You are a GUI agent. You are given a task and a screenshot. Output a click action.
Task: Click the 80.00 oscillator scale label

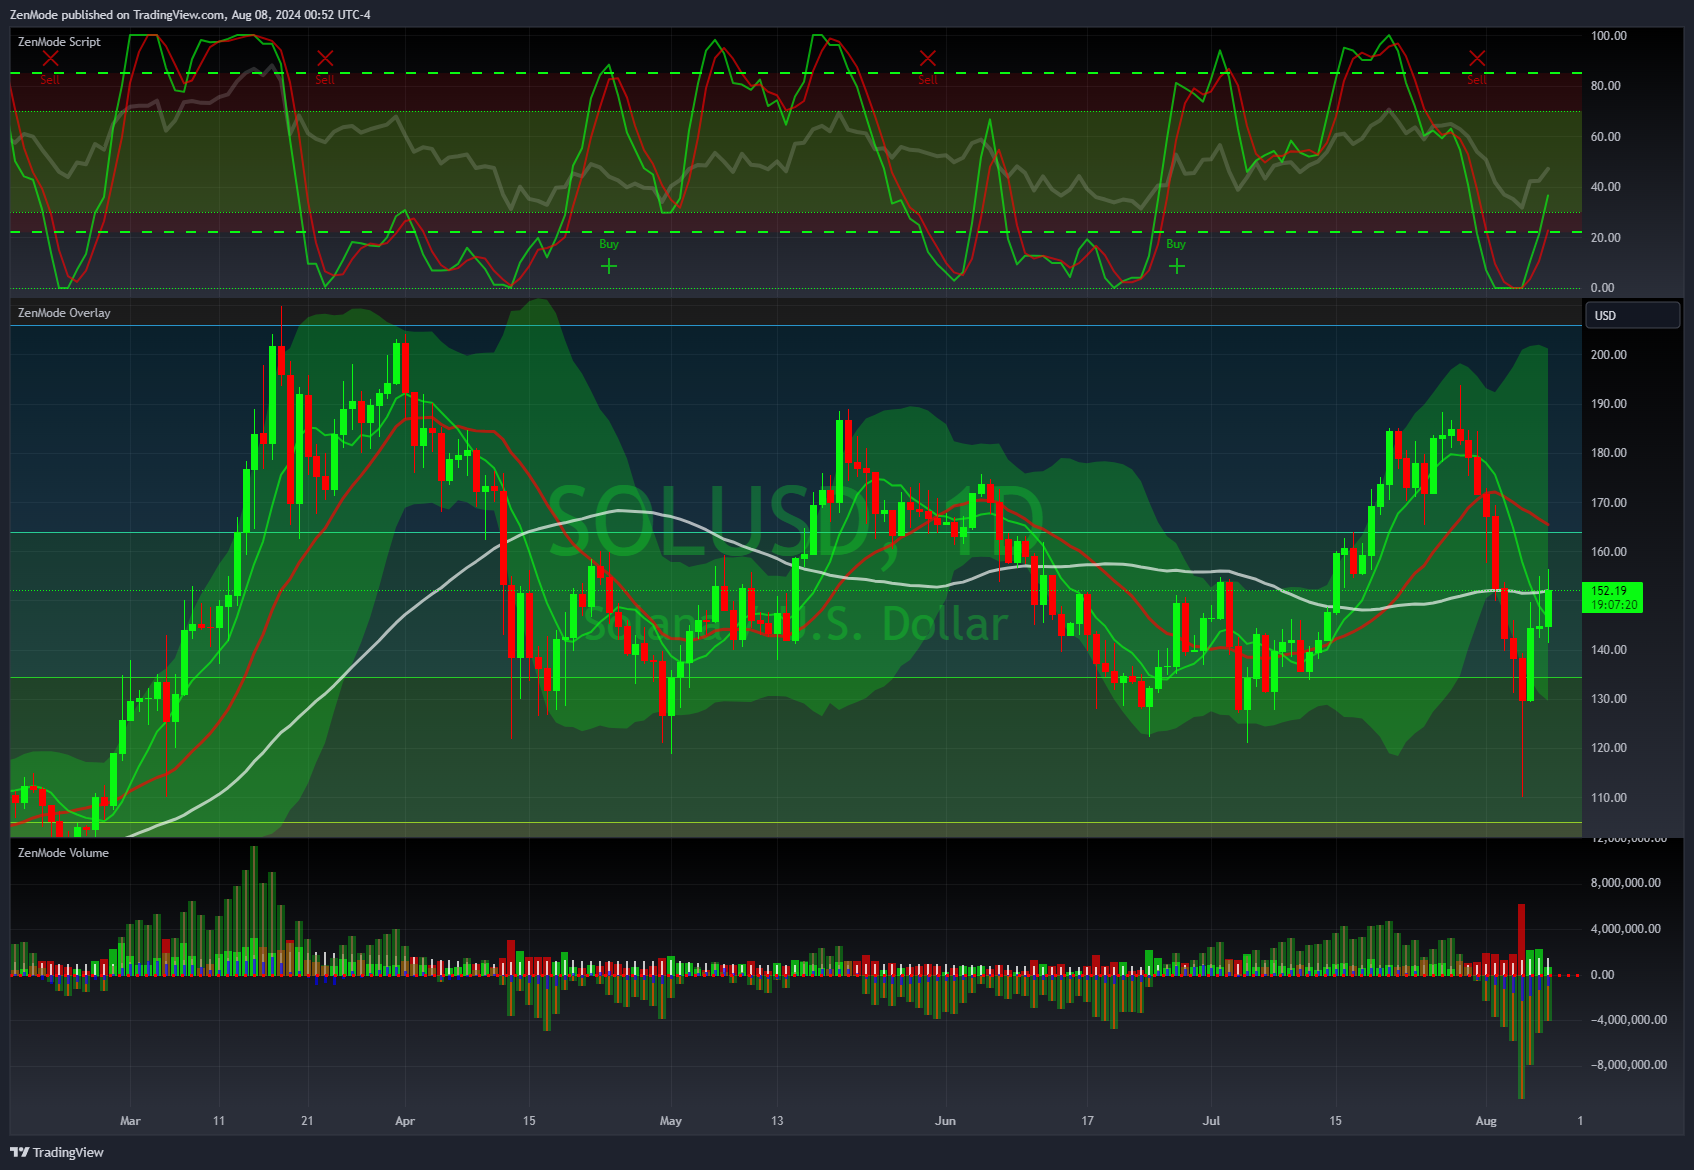[1606, 86]
